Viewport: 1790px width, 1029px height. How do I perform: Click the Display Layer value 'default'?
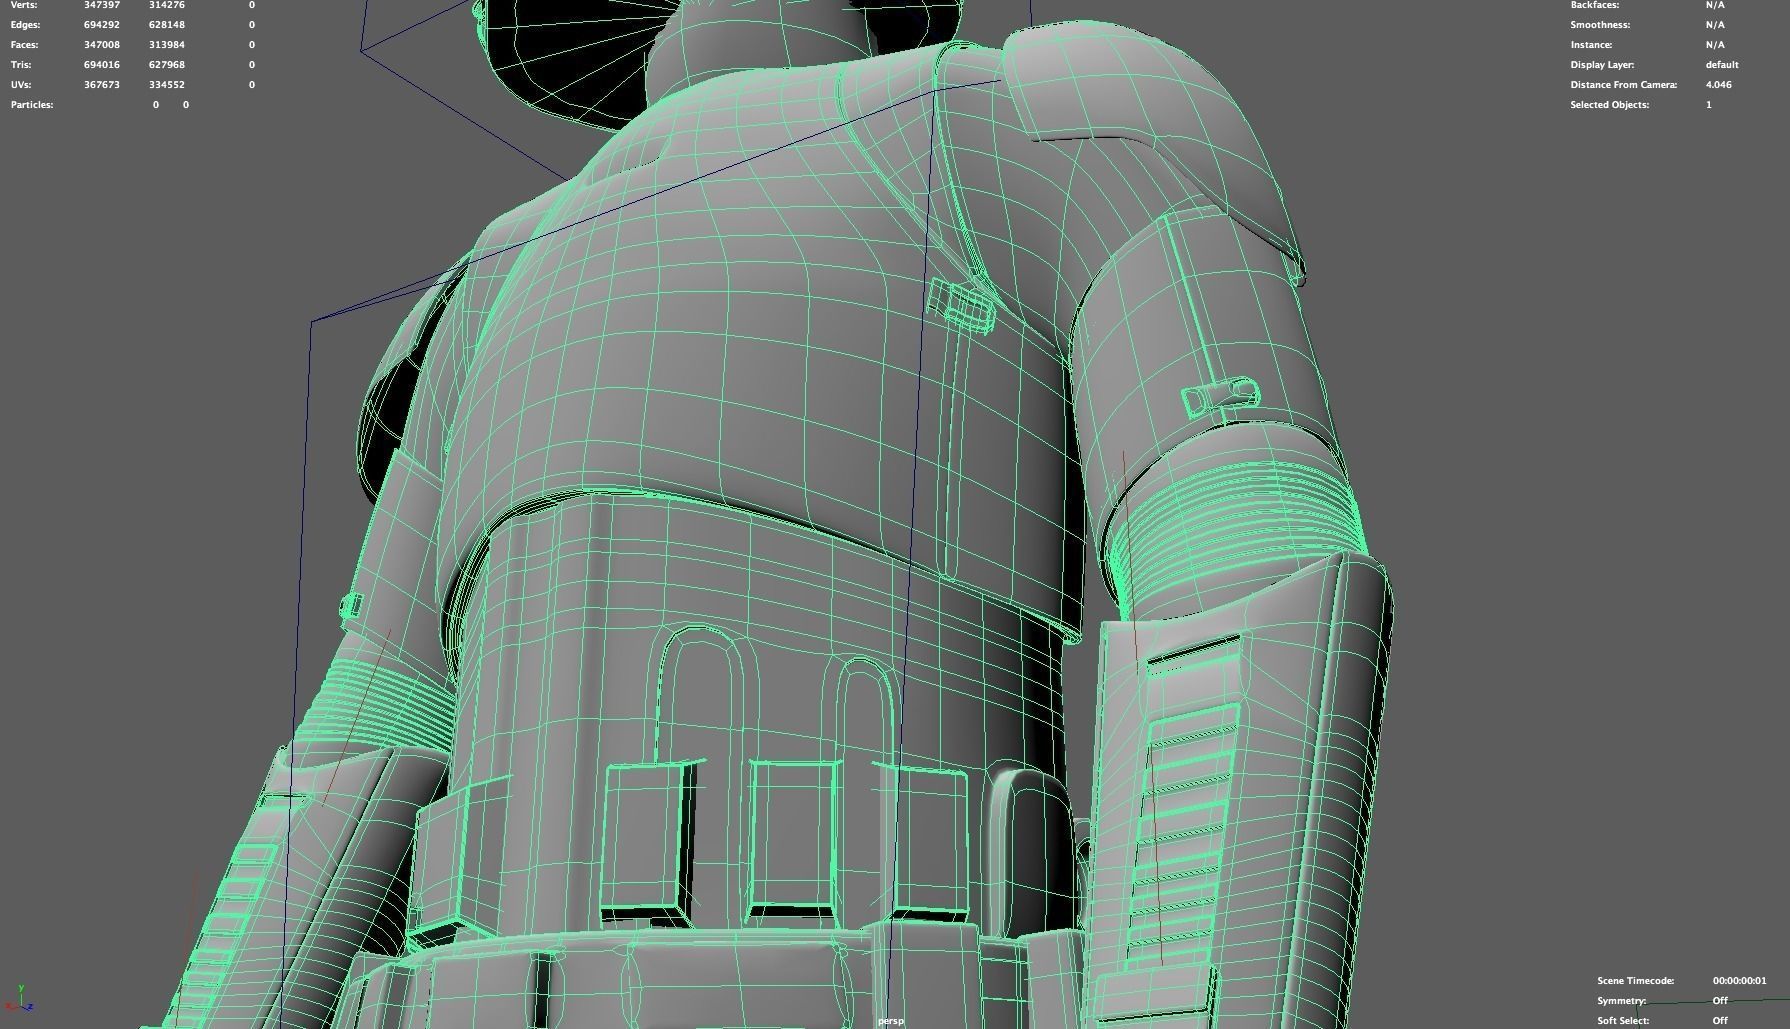(1722, 65)
